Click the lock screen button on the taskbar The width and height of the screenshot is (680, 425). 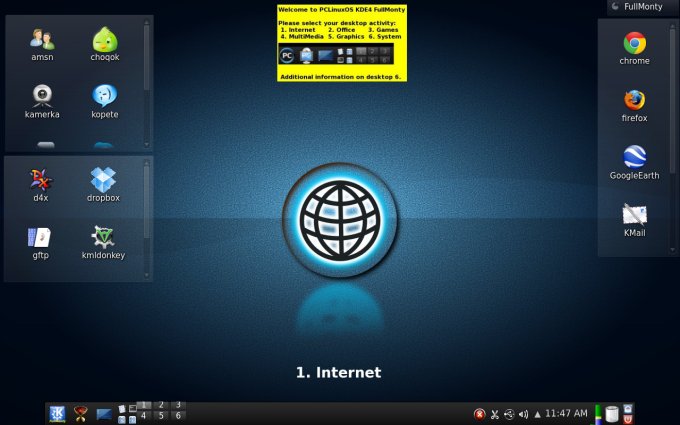click(x=628, y=409)
